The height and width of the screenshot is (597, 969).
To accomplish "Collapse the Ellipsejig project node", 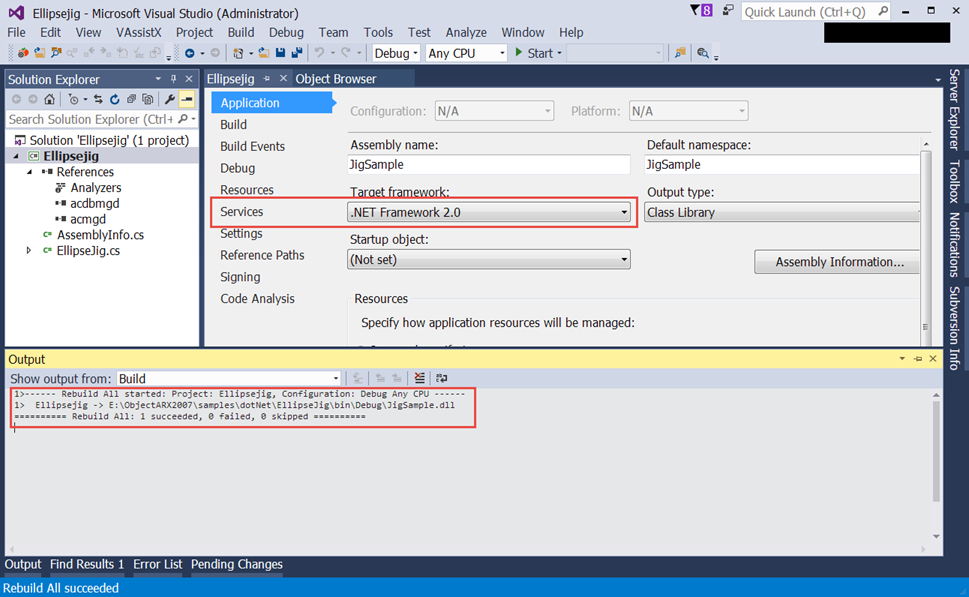I will point(17,156).
